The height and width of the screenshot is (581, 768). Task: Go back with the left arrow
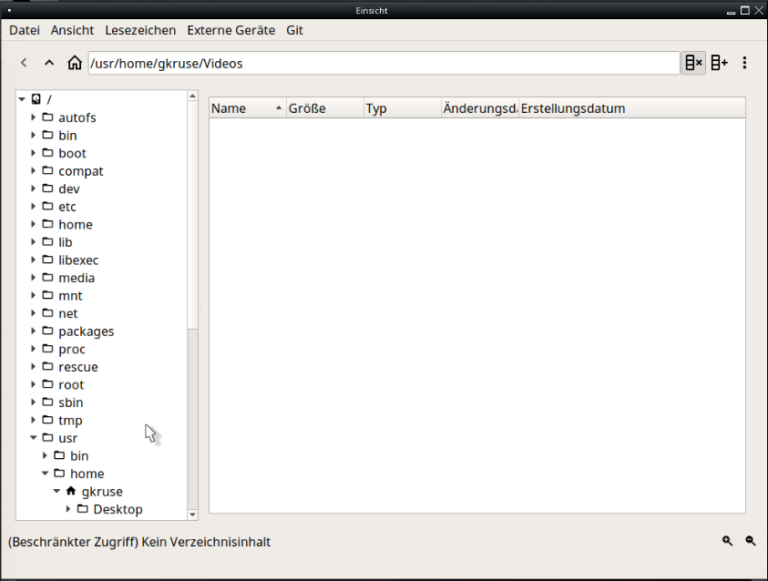click(x=24, y=63)
